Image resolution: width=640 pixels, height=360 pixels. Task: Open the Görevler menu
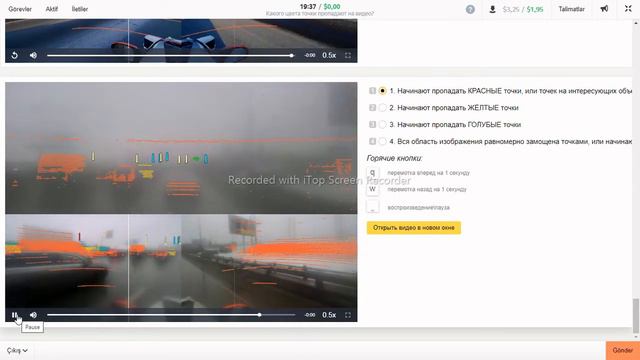(20, 9)
